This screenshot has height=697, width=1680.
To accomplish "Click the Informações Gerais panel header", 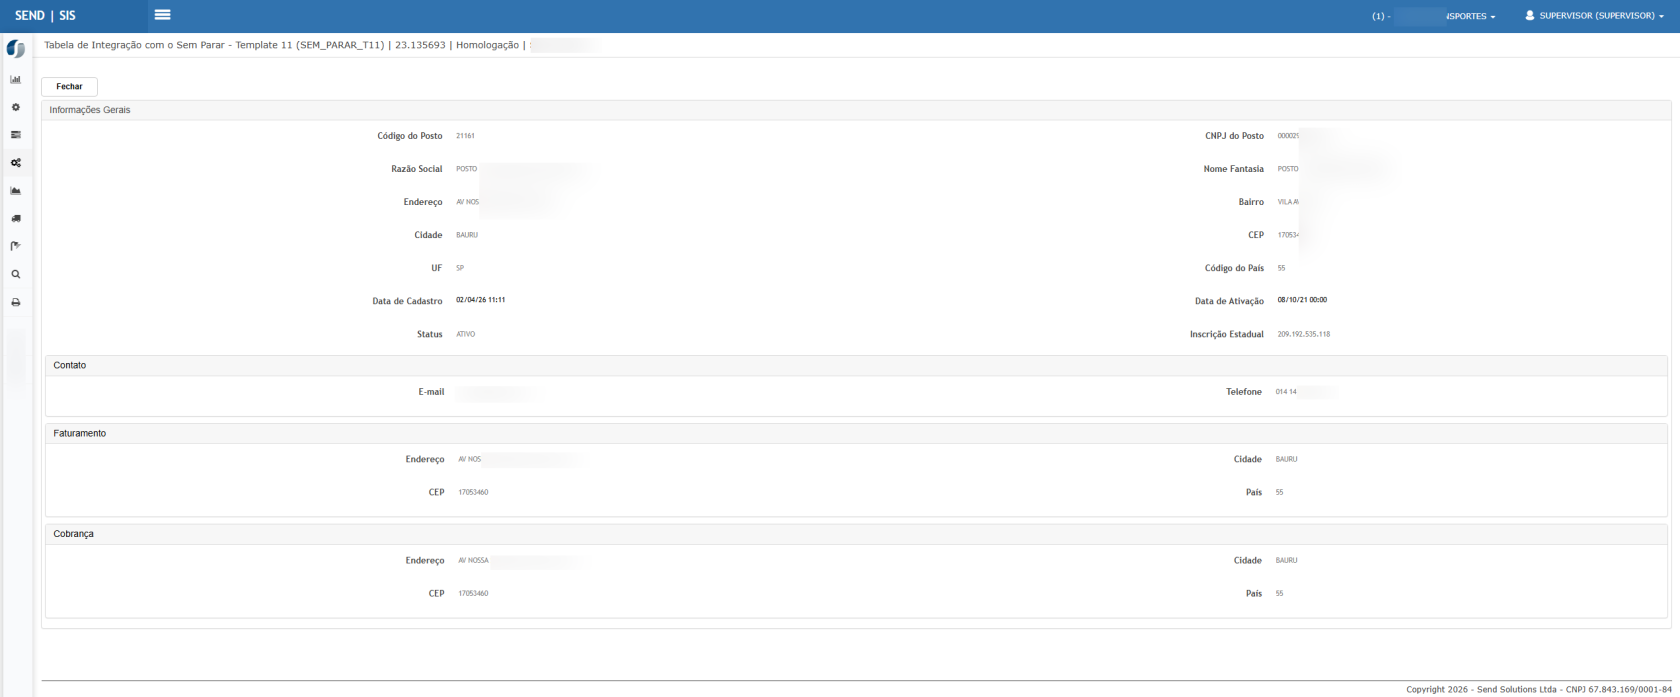I will coord(90,110).
